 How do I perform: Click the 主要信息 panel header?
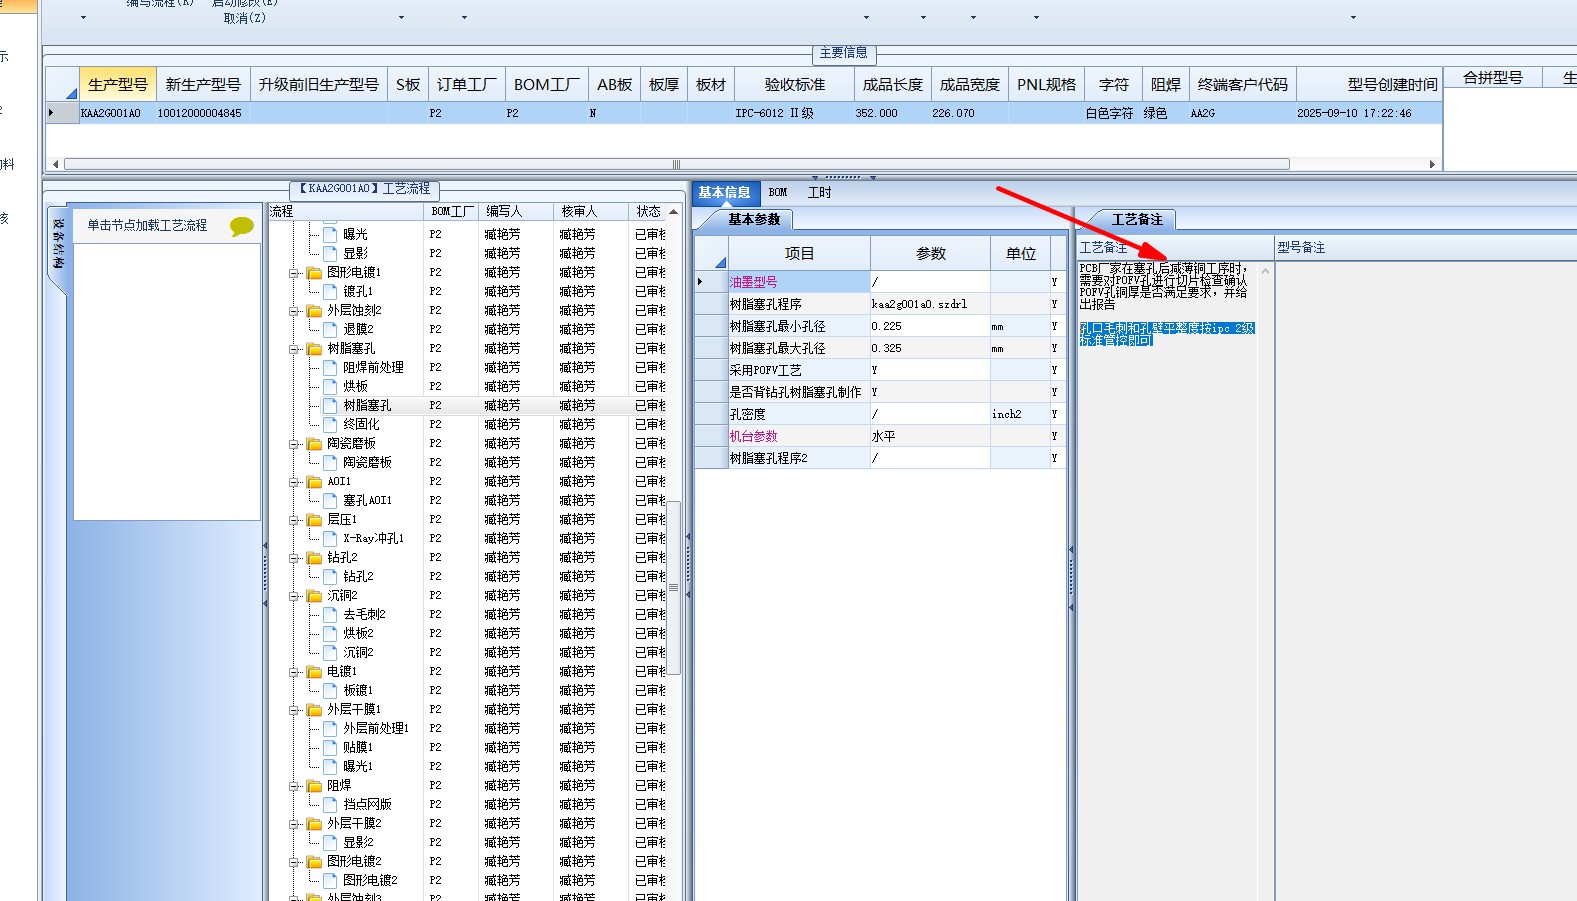tap(843, 53)
